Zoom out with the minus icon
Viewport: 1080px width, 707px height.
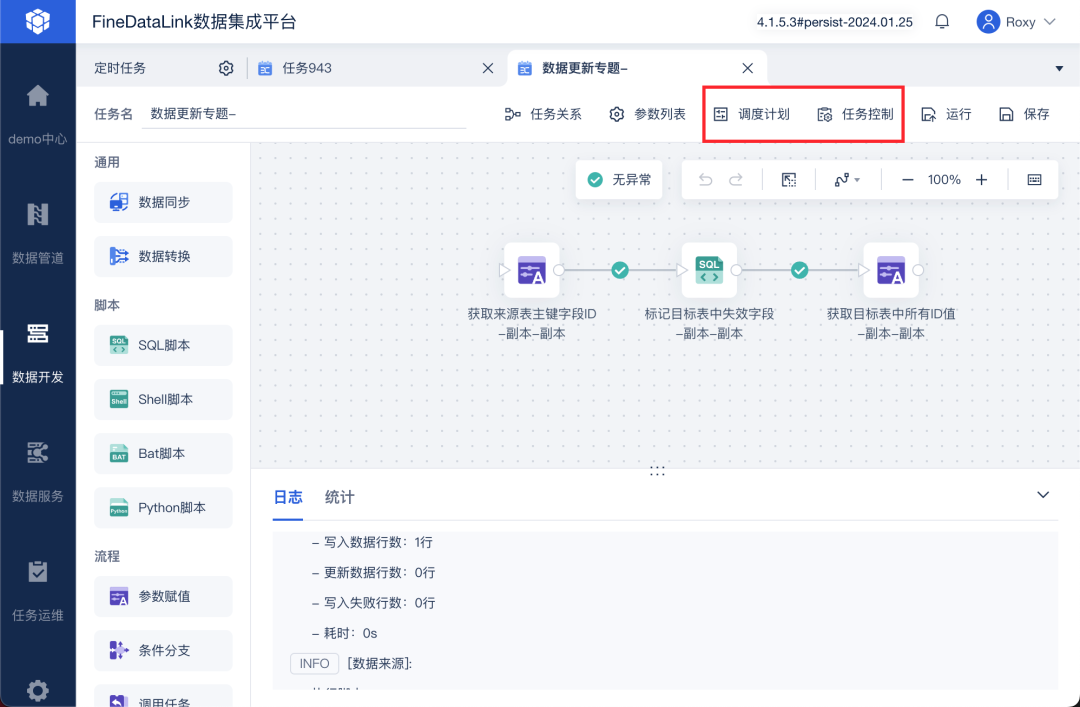pyautogui.click(x=908, y=180)
